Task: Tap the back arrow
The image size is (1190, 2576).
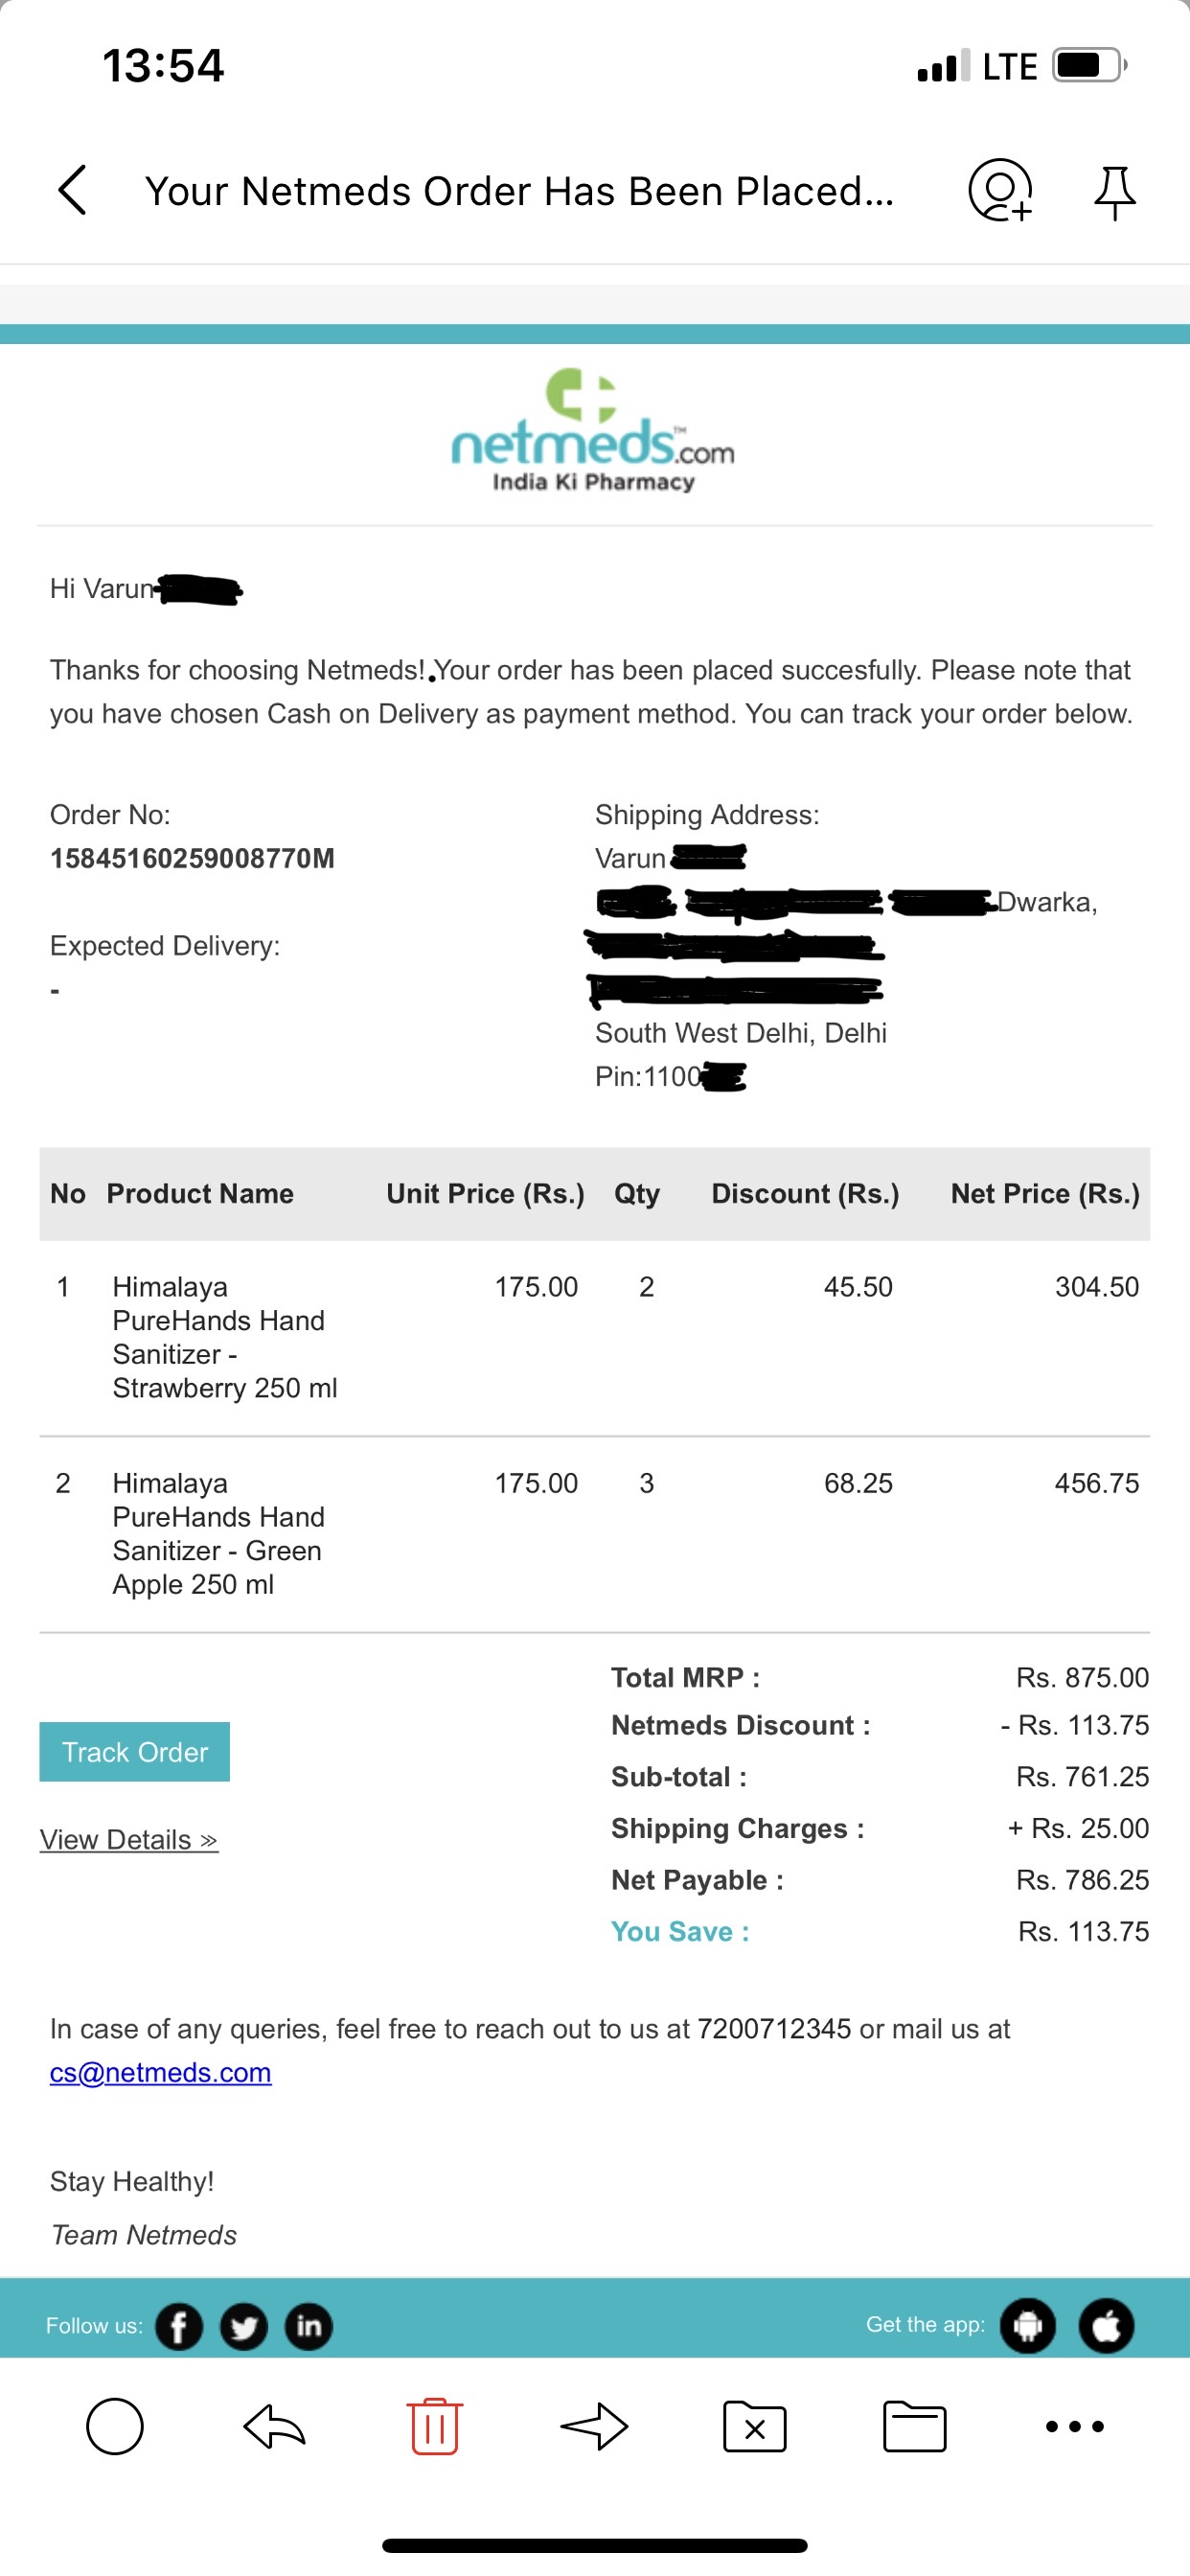Action: [72, 190]
